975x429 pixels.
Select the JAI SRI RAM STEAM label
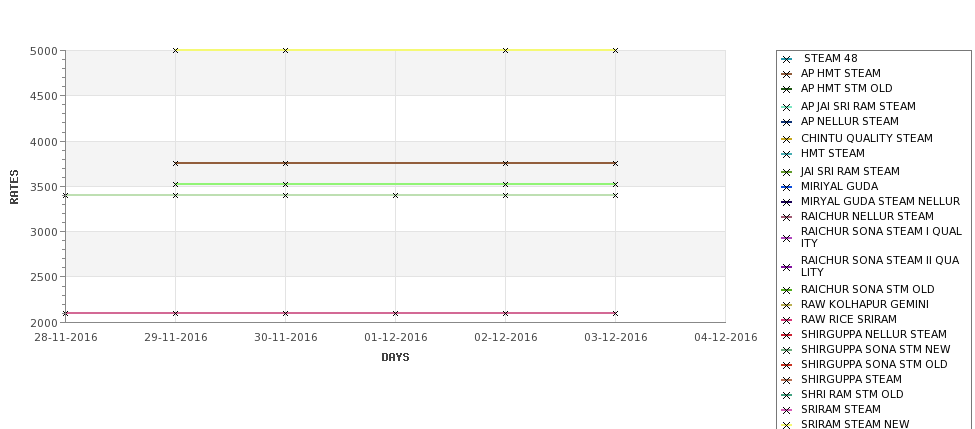click(x=850, y=171)
